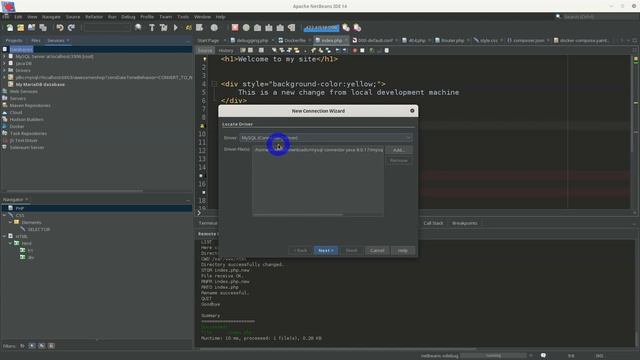Switch to the Files tab
The image size is (640, 360).
pyautogui.click(x=36, y=40)
